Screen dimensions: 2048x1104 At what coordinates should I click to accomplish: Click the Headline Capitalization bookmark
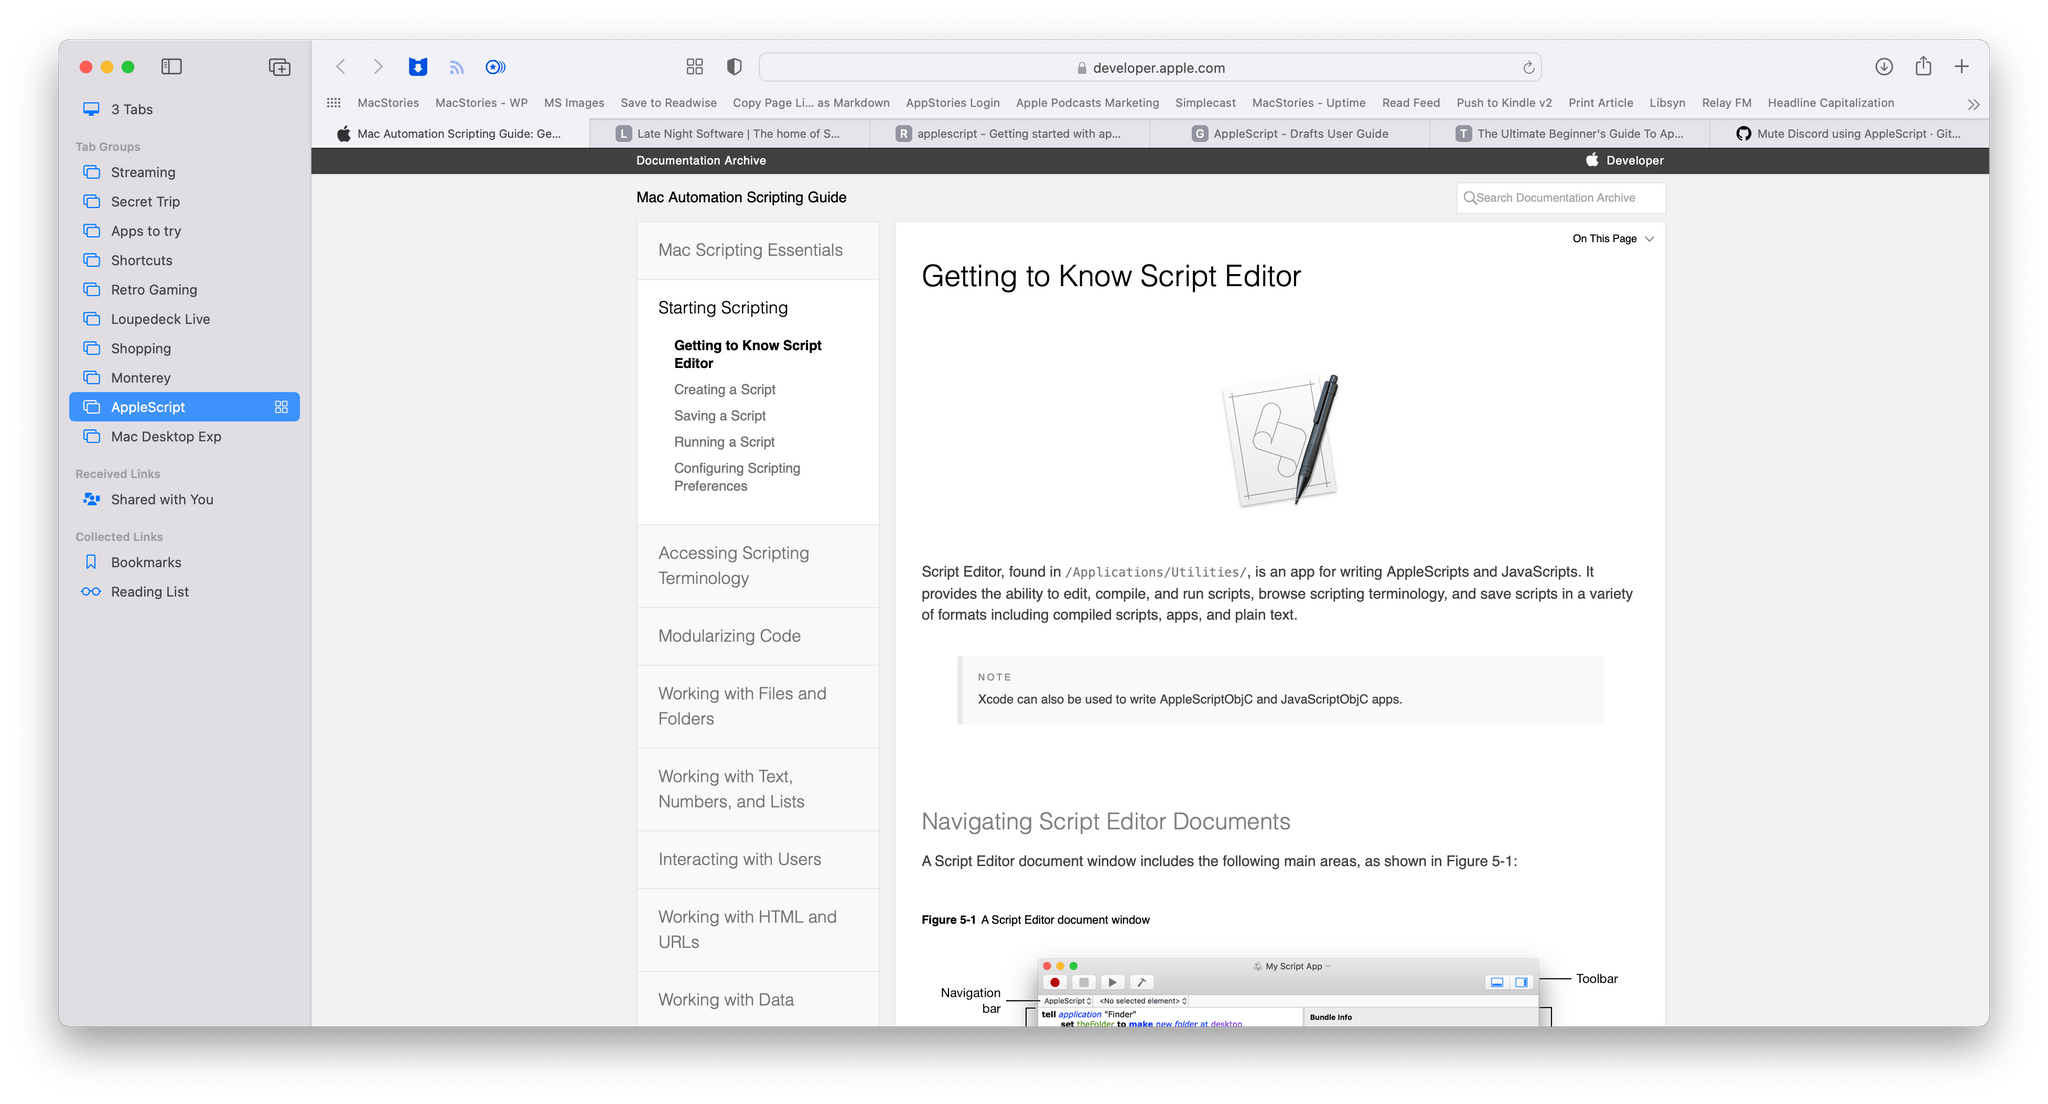tap(1830, 103)
